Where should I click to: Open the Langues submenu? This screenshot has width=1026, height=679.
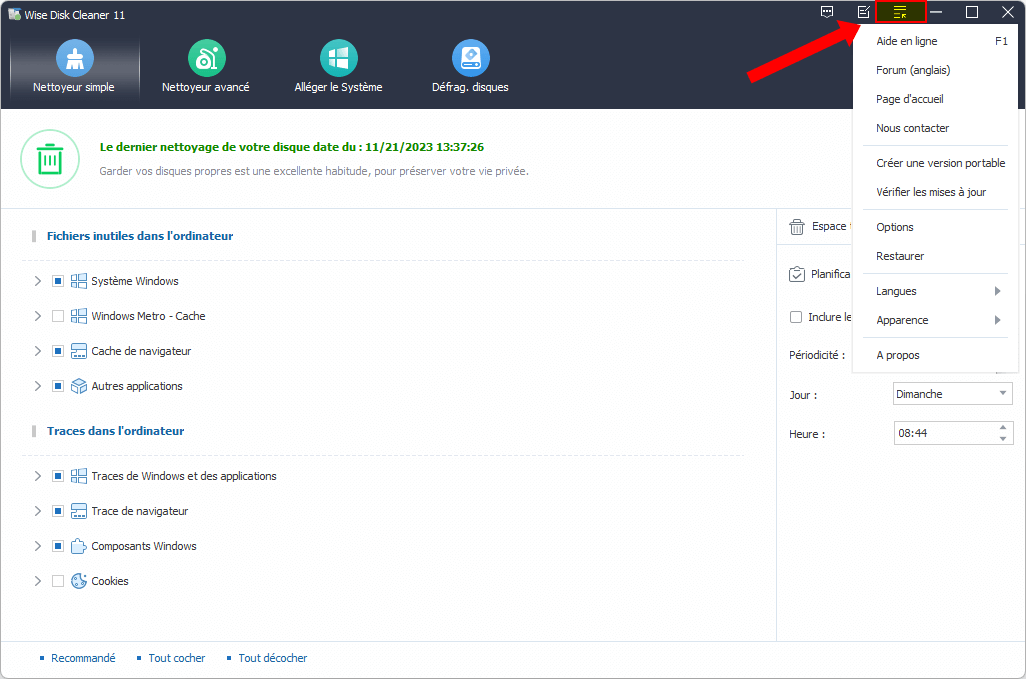click(935, 292)
